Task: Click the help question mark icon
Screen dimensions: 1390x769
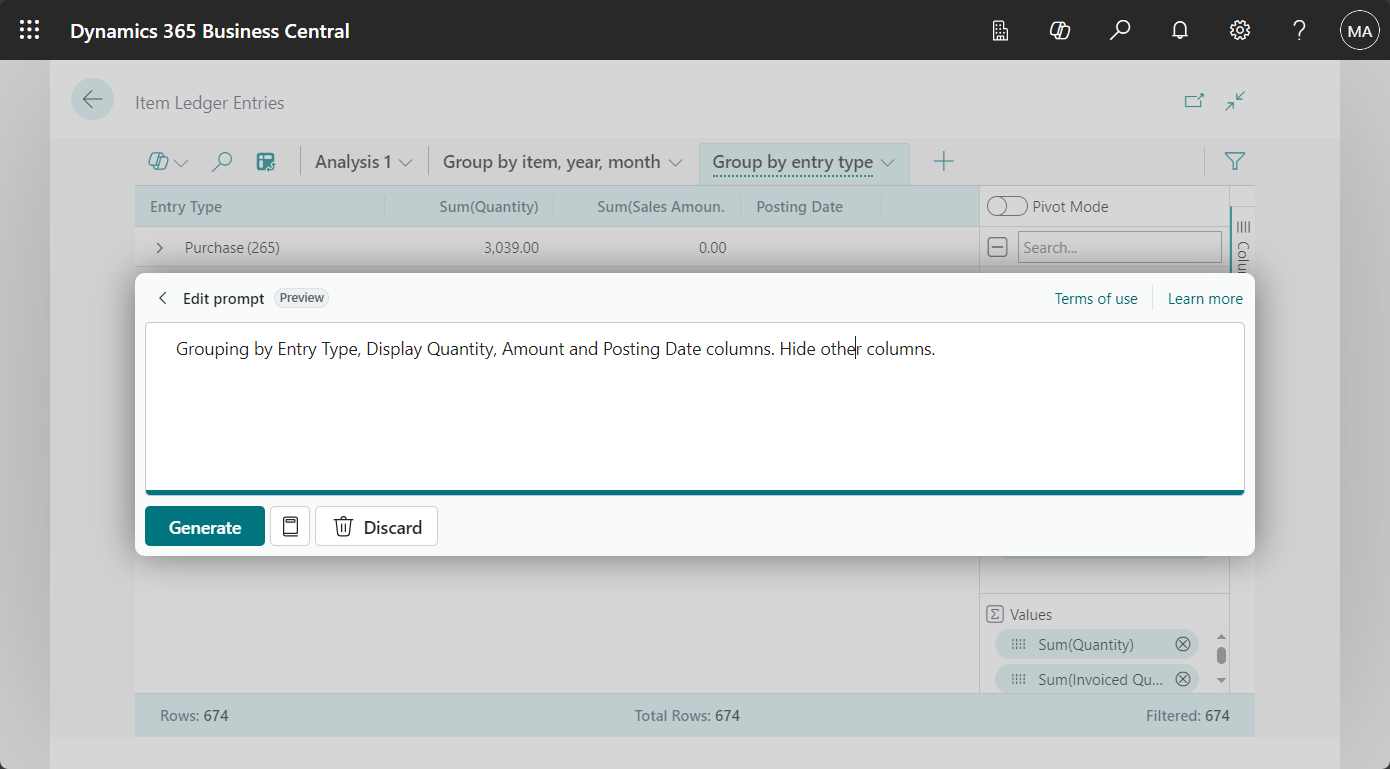Action: tap(1299, 30)
